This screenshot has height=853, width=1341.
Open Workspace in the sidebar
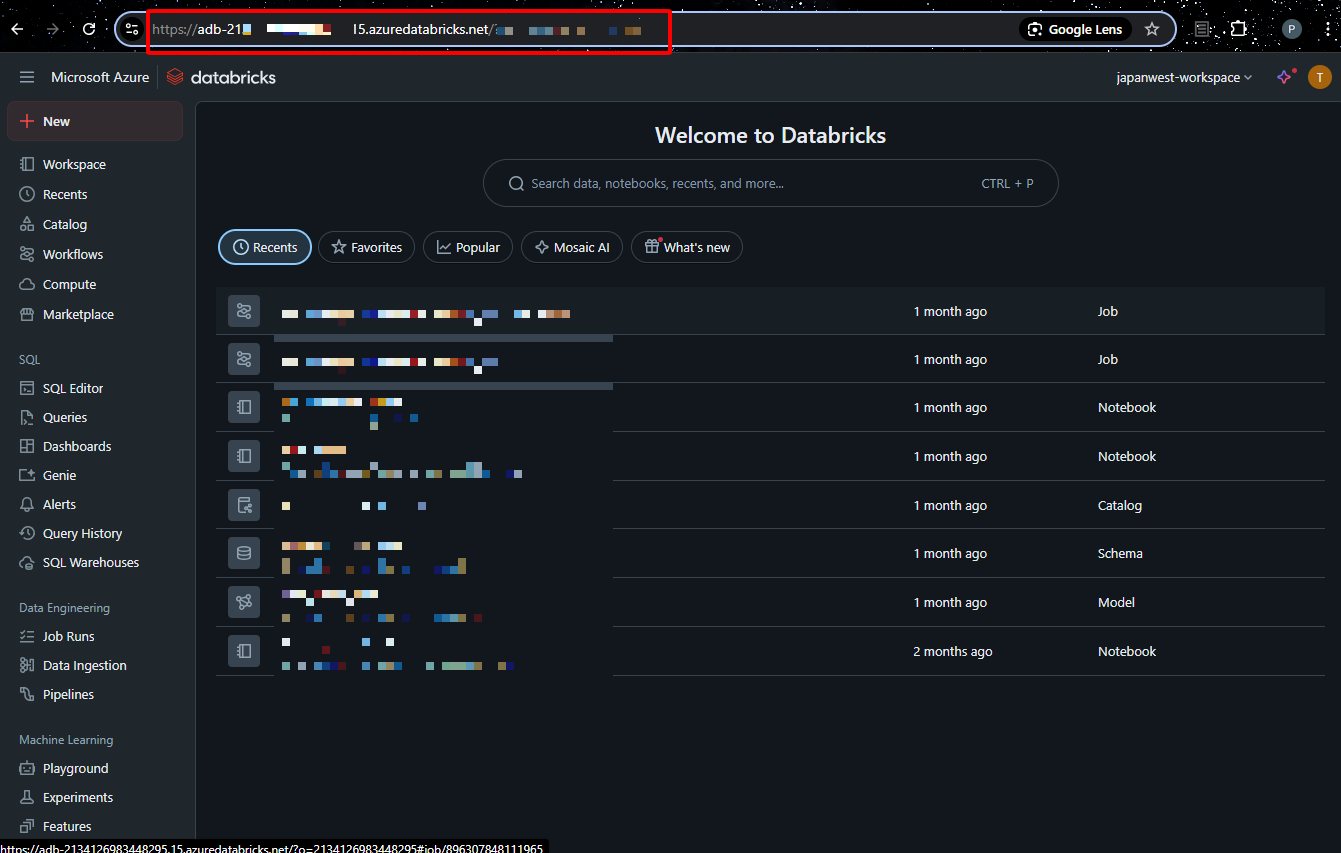[x=74, y=164]
